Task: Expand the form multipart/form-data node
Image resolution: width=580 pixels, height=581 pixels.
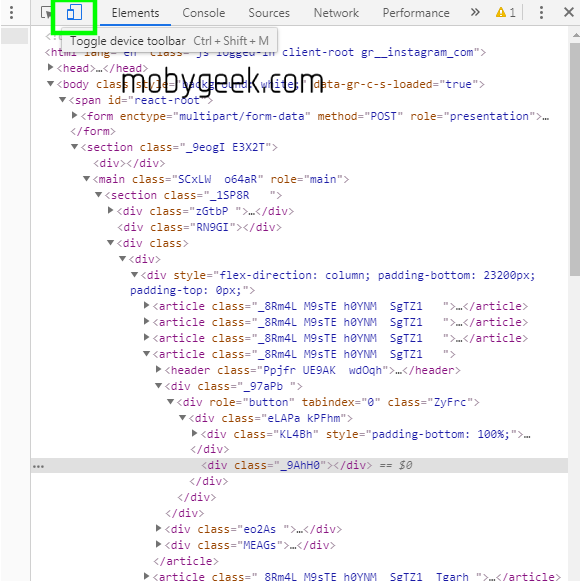Action: click(x=74, y=115)
